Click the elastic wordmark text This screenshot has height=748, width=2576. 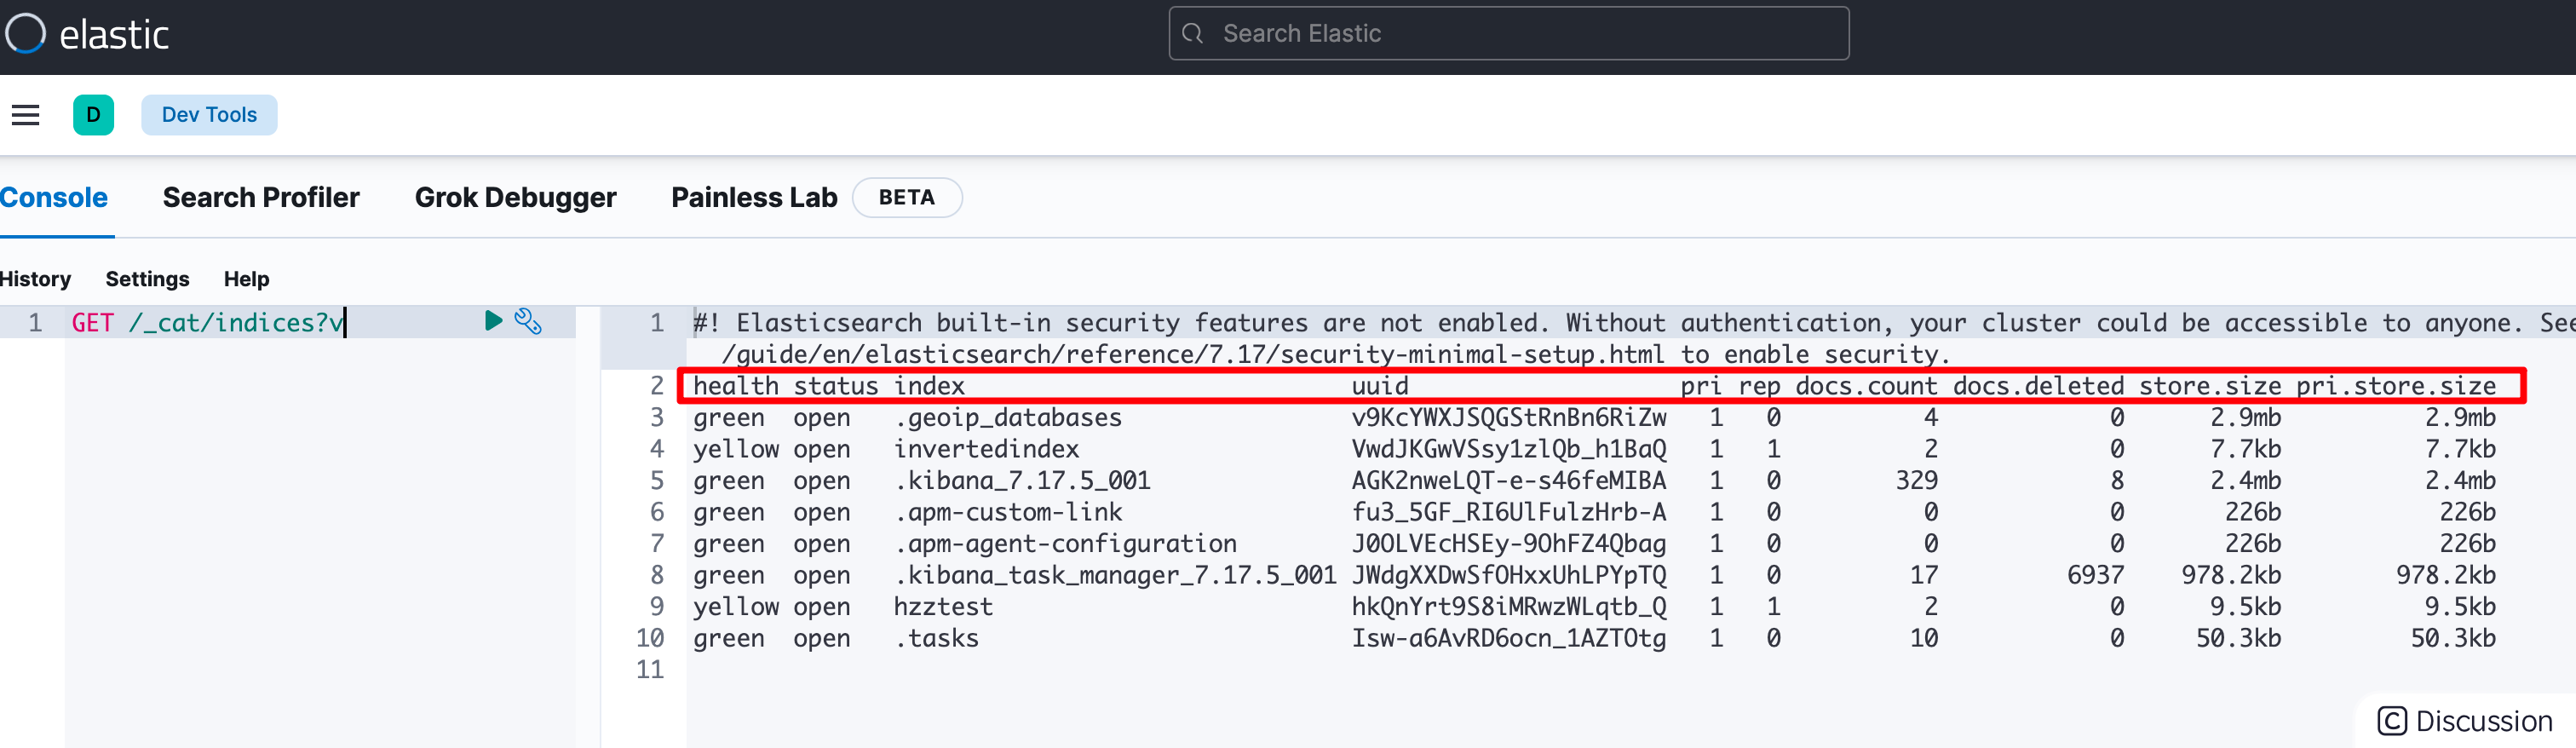point(114,35)
